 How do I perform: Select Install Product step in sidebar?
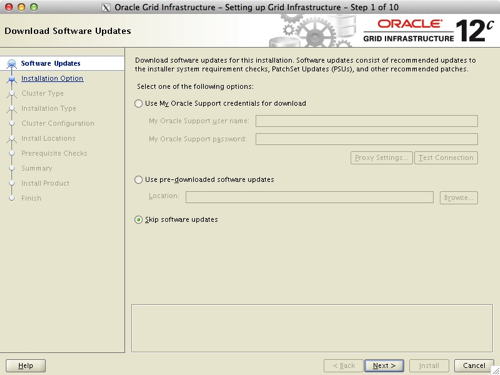coord(45,183)
